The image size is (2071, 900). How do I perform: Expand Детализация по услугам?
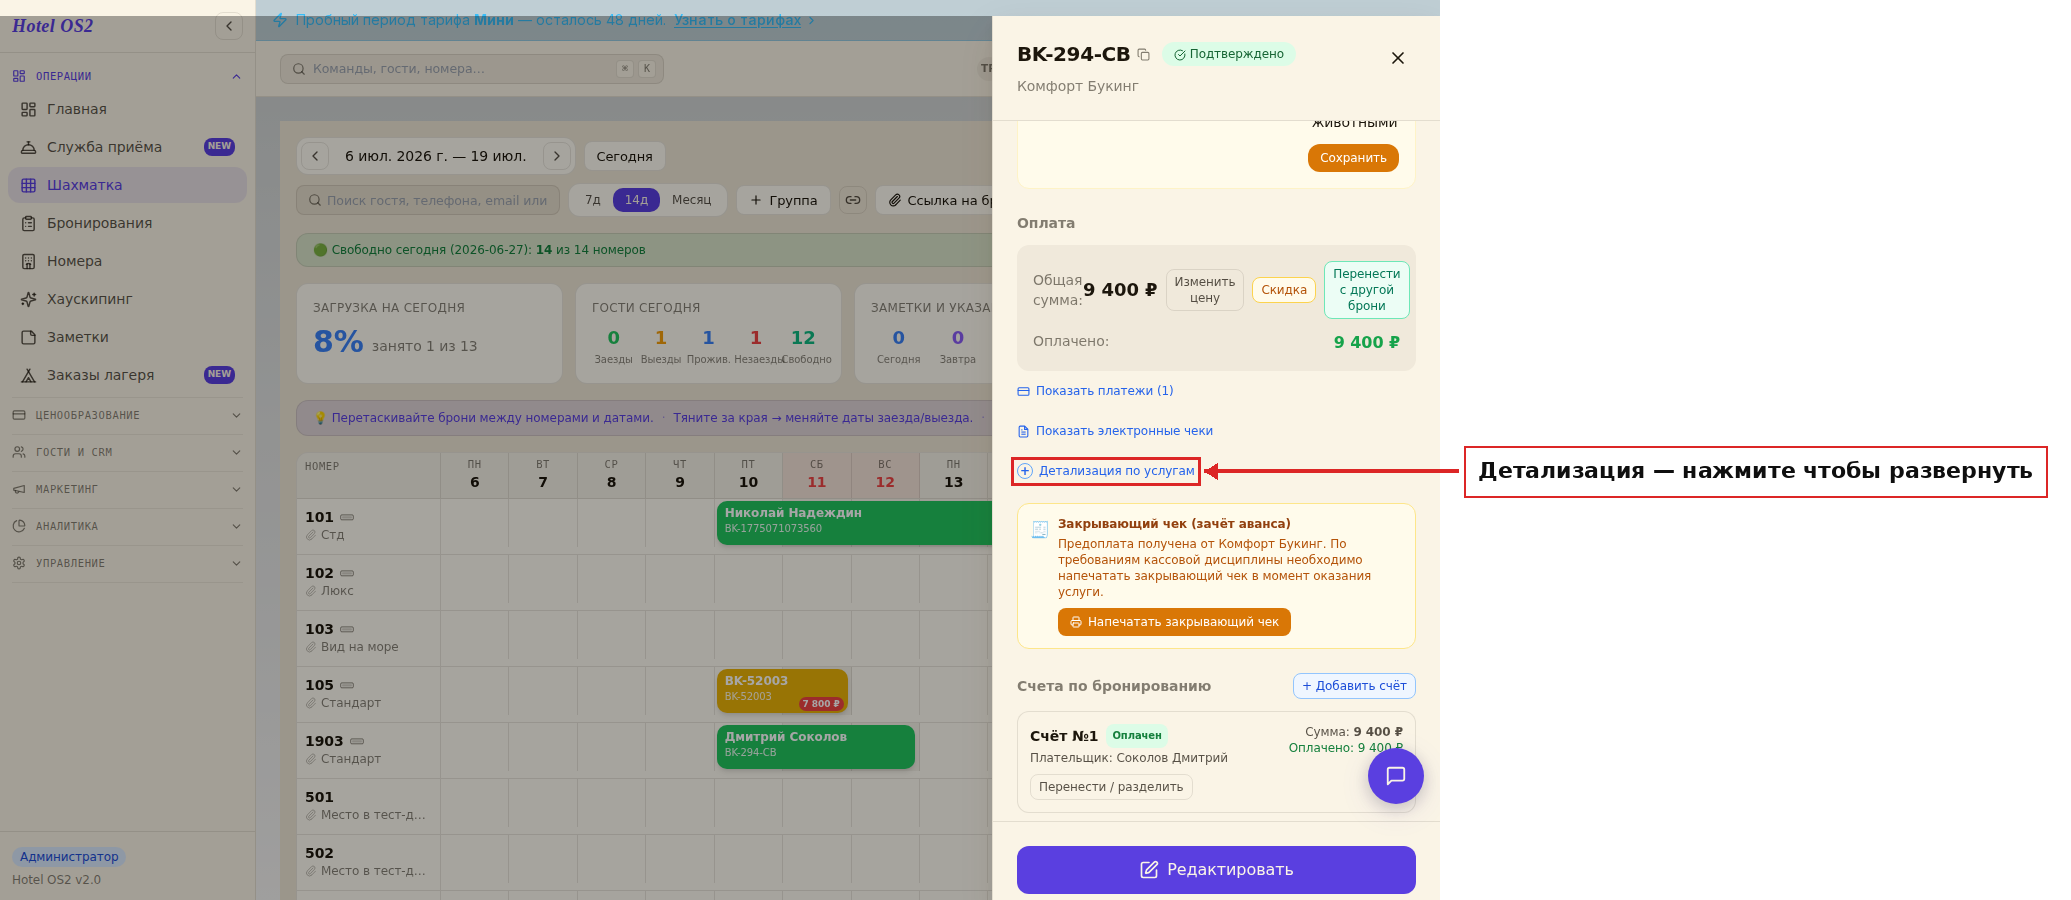[x=1106, y=471]
